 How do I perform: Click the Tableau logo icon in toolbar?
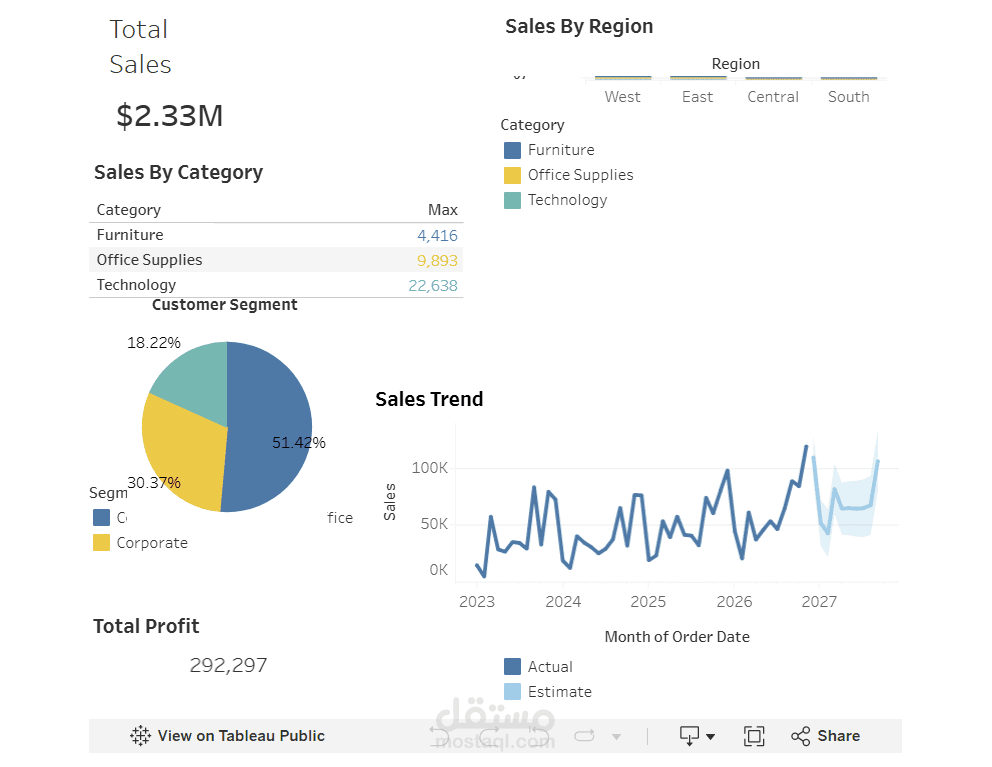point(140,735)
